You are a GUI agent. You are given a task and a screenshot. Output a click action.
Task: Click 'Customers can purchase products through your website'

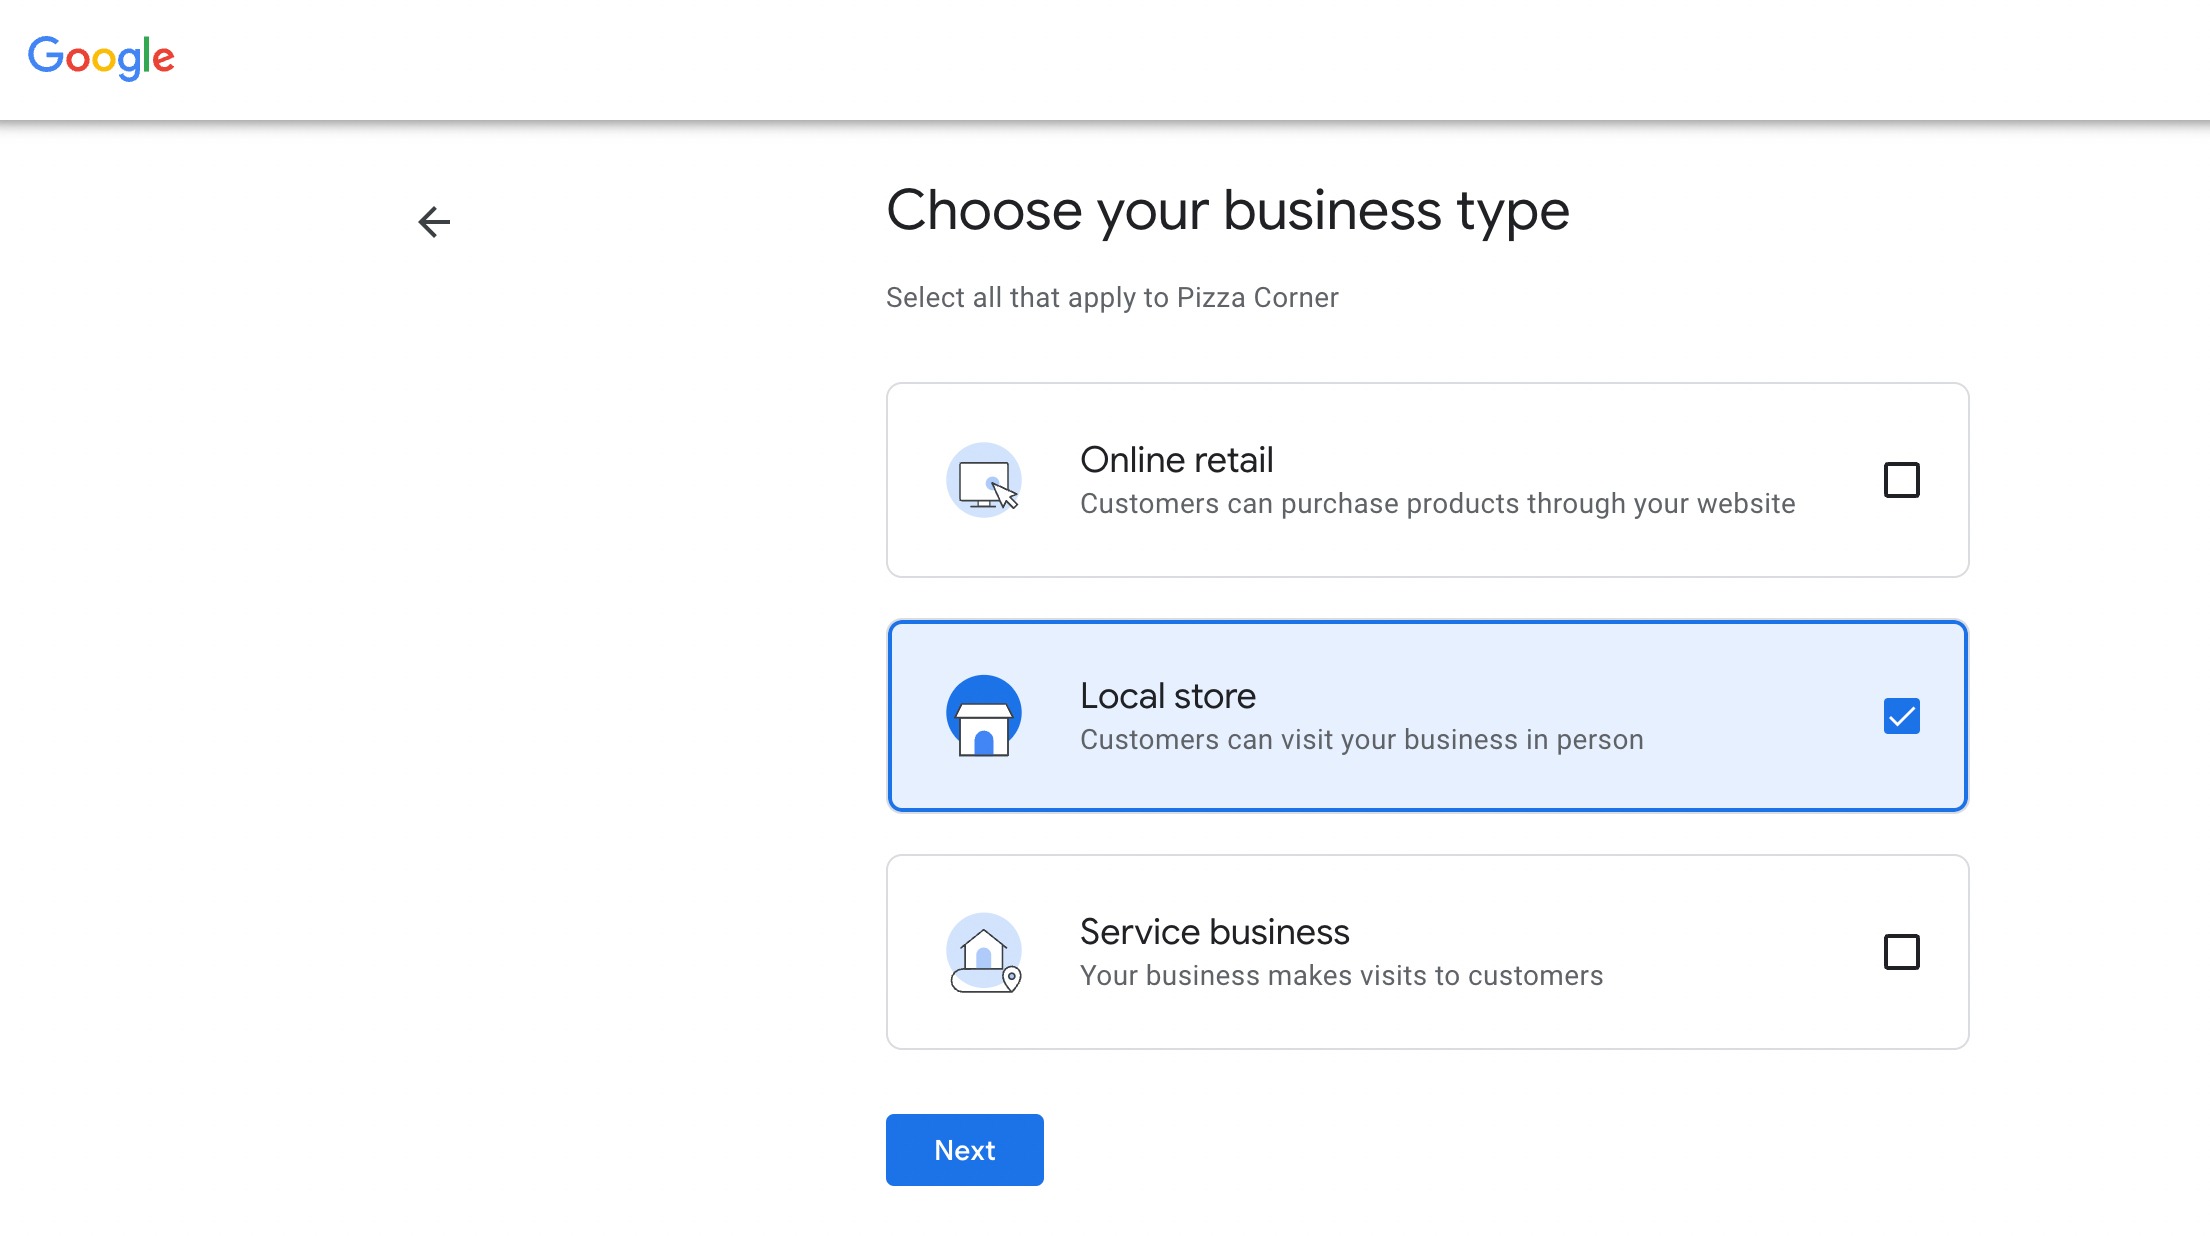1437,504
